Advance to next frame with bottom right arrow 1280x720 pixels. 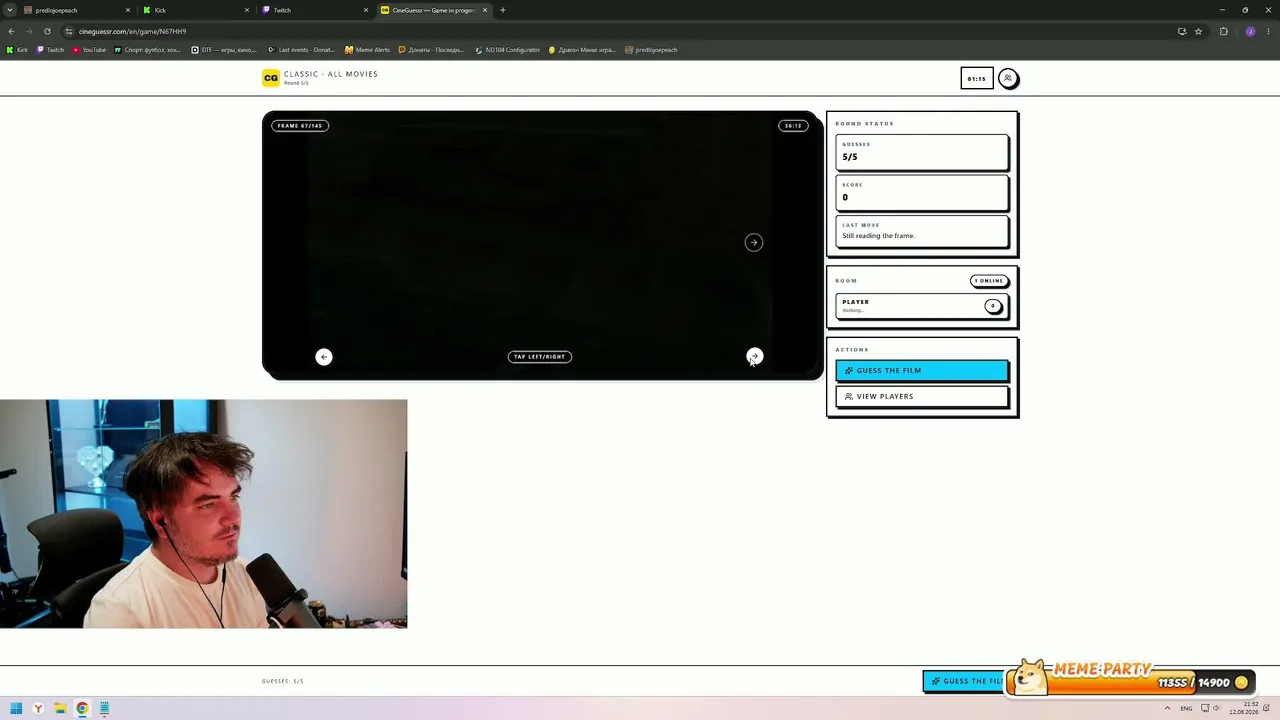pyautogui.click(x=755, y=357)
